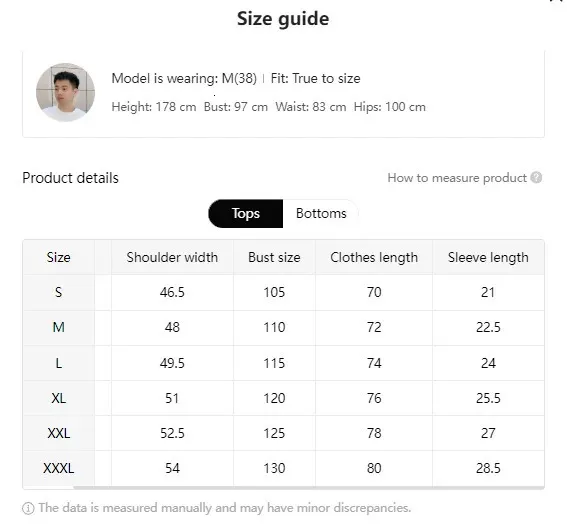Viewport: 567px width, 525px height.
Task: Click the Shoulder width column header
Action: tap(172, 257)
